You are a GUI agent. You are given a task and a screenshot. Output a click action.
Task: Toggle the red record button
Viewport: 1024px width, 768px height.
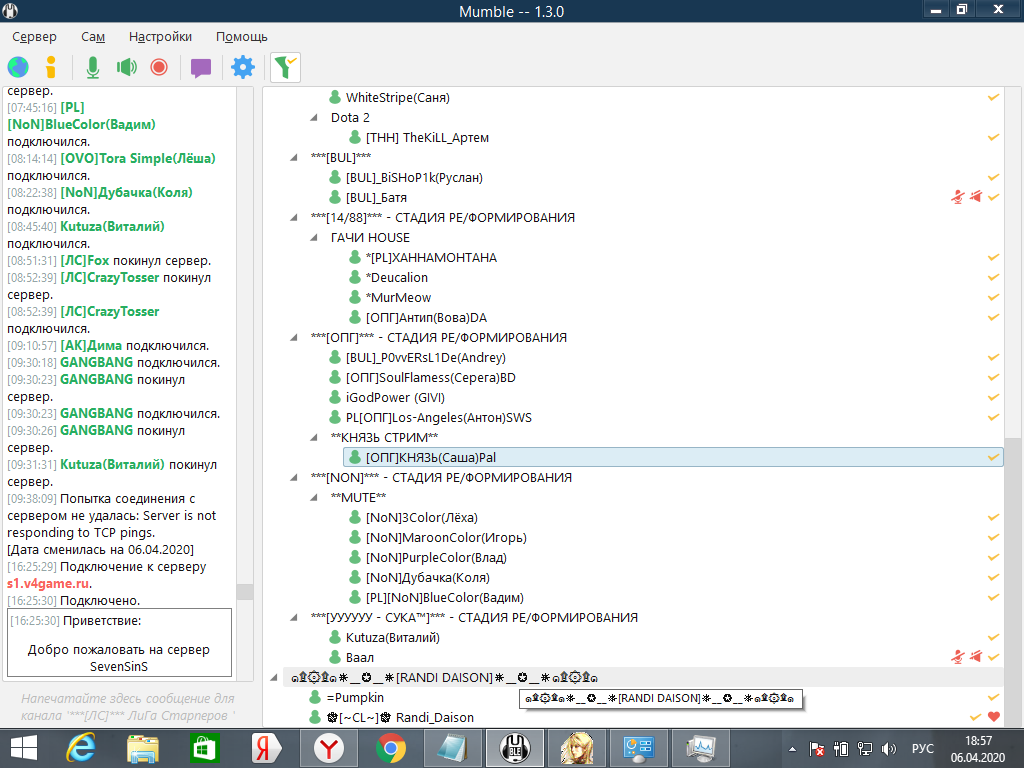[158, 67]
